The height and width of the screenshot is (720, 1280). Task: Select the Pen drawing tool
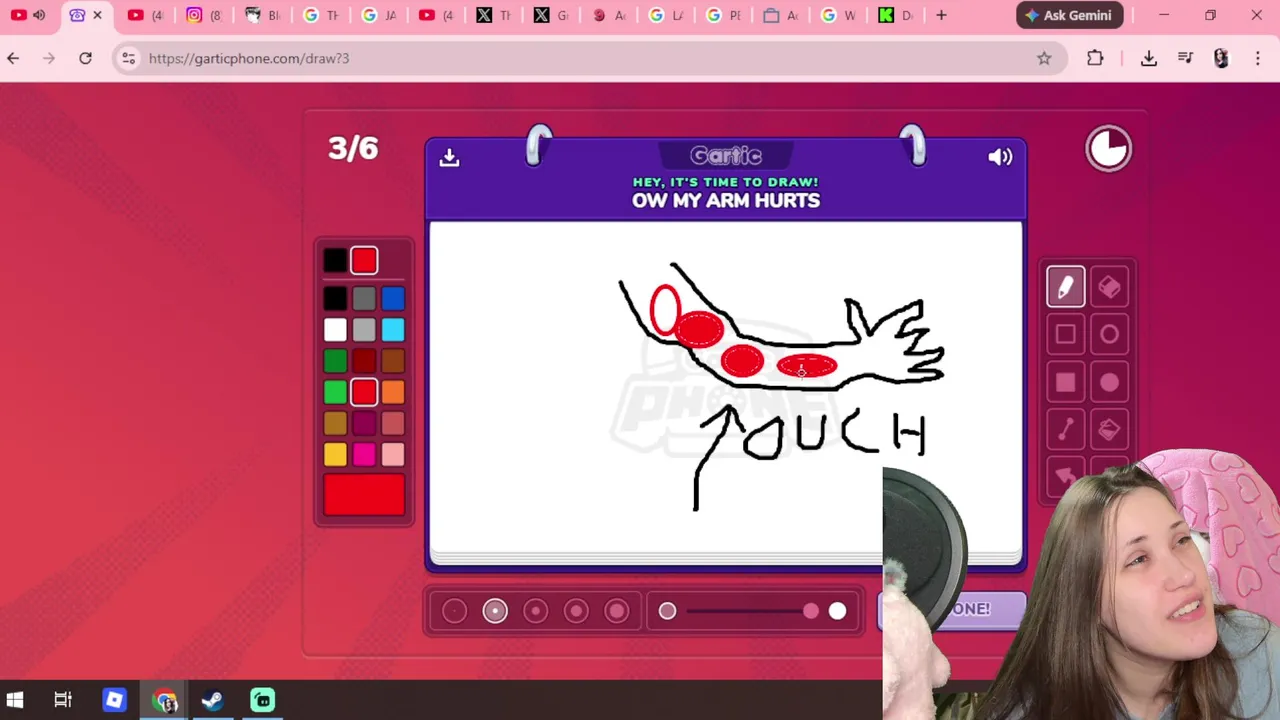[x=1065, y=287]
